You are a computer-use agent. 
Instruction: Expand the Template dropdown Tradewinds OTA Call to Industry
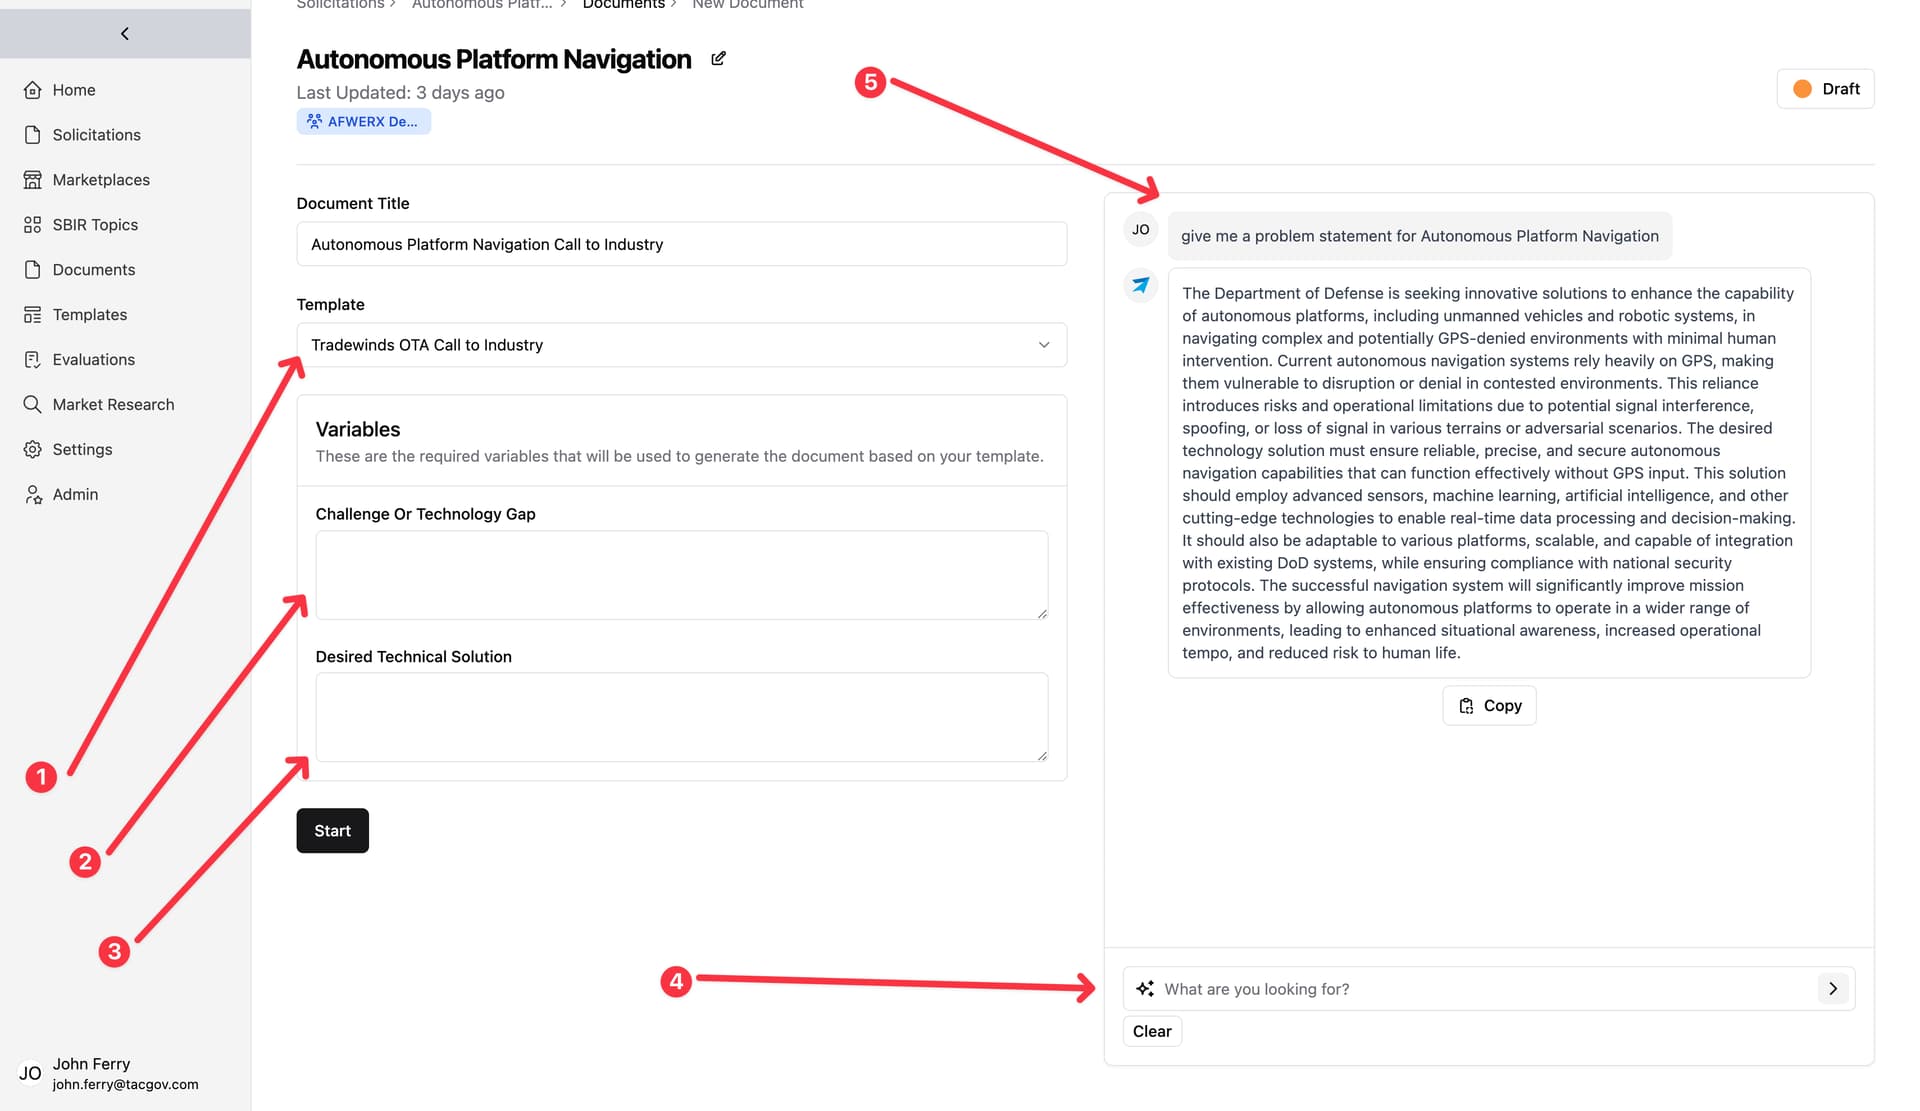(682, 345)
